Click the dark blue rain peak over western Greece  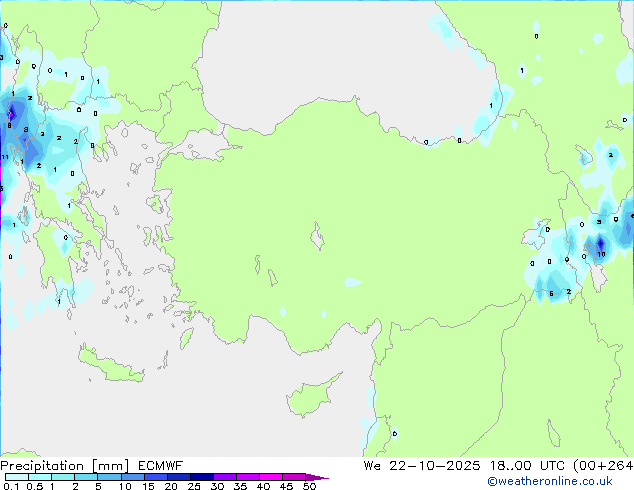coord(12,113)
